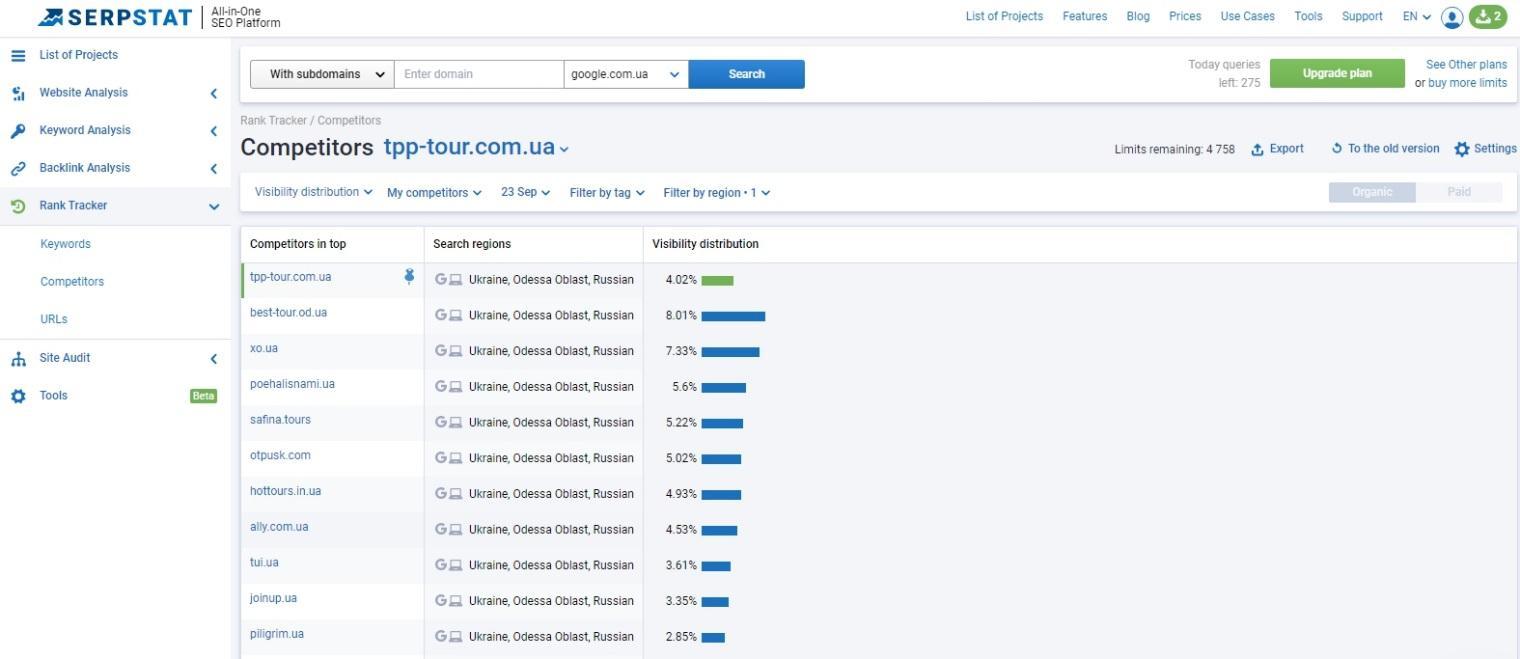The image size is (1520, 659).
Task: Open the Filter by tag dropdown
Action: 607,193
